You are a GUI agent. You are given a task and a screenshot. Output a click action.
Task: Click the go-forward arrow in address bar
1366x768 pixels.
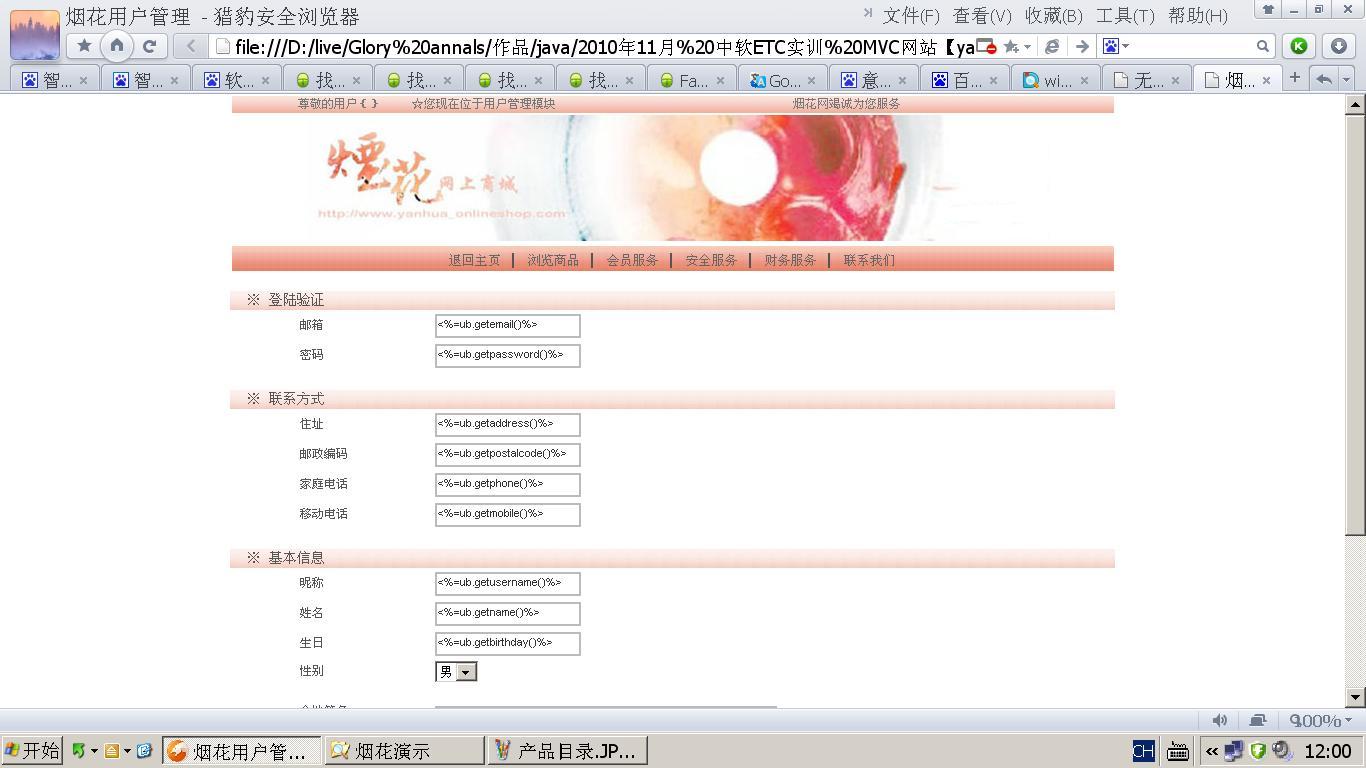coord(1081,46)
